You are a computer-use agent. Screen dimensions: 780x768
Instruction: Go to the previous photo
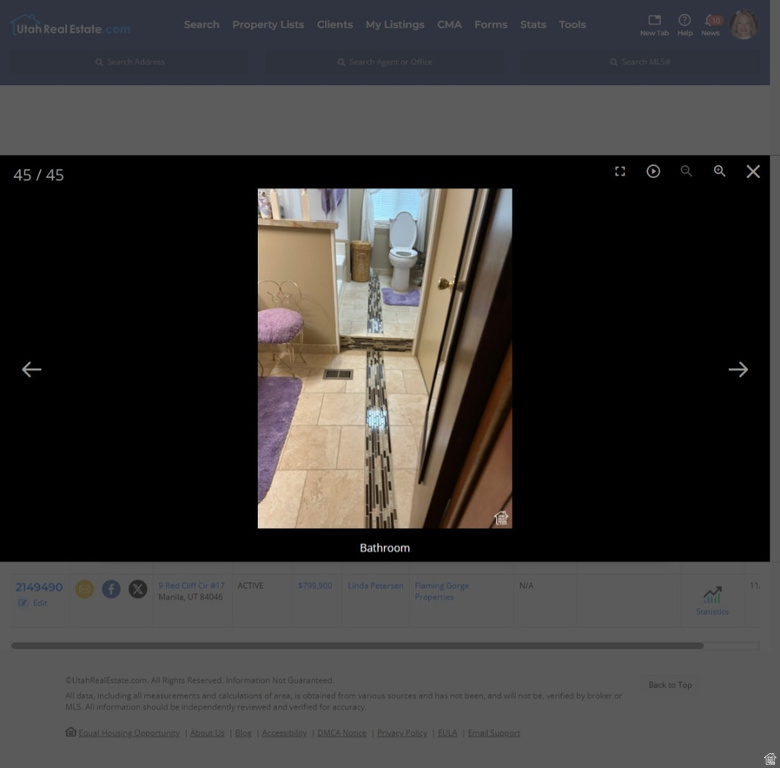click(x=32, y=369)
